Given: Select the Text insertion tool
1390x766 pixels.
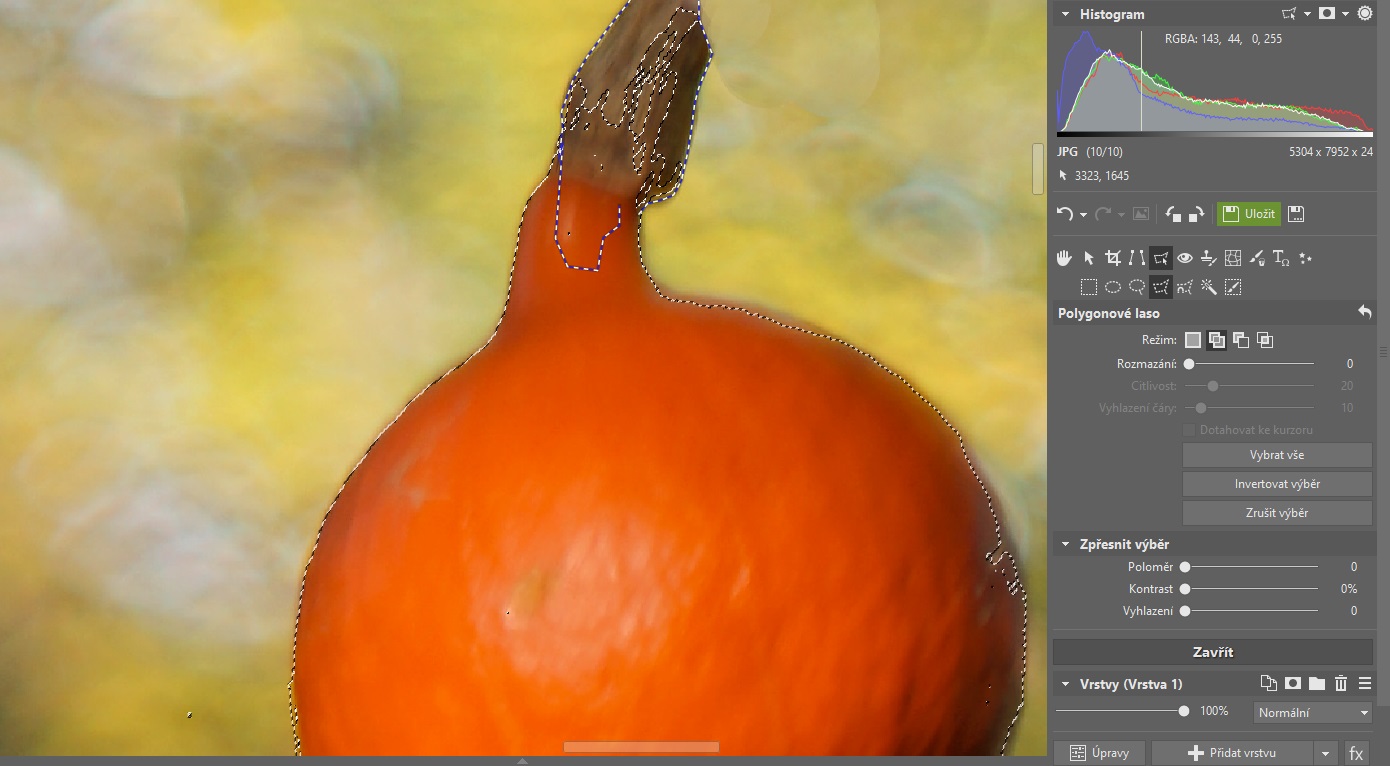Looking at the screenshot, I should [1281, 258].
